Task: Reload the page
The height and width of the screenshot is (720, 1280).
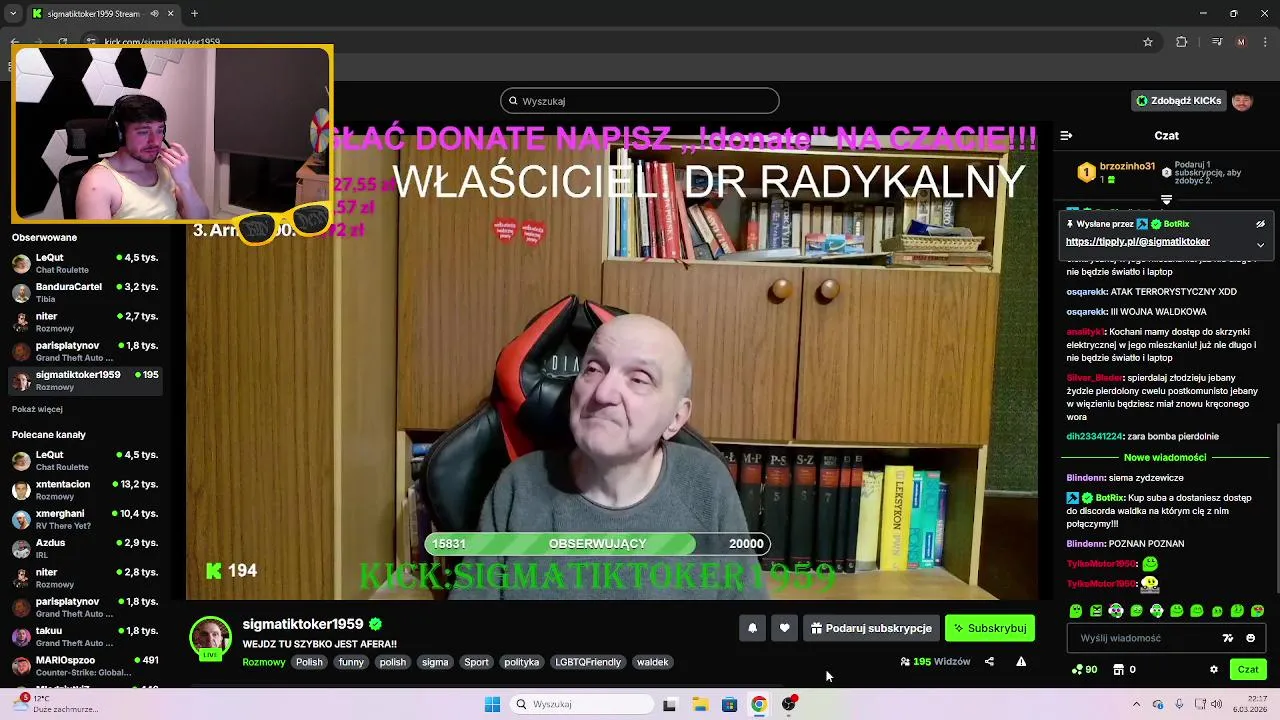Action: 63,42
